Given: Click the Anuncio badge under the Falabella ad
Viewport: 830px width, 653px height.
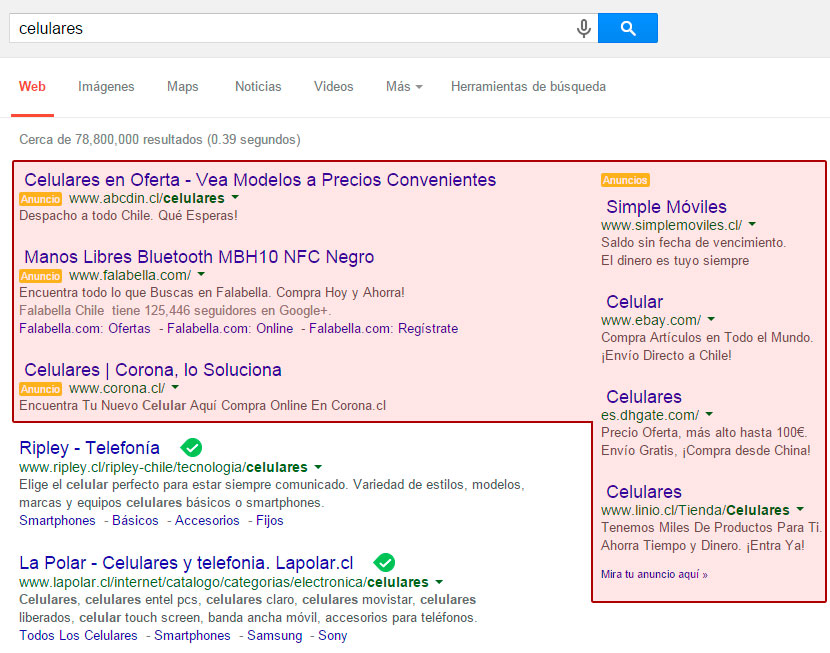Looking at the screenshot, I should click(40, 276).
